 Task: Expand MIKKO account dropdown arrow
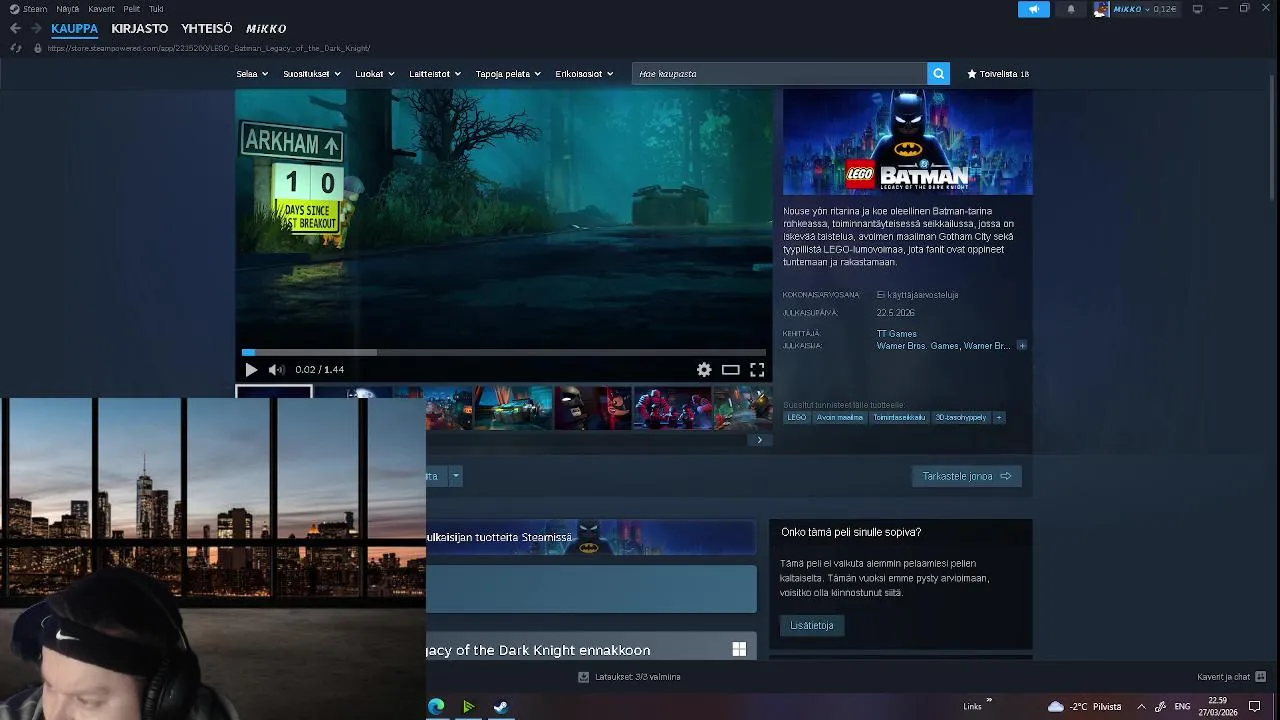pyautogui.click(x=1147, y=9)
